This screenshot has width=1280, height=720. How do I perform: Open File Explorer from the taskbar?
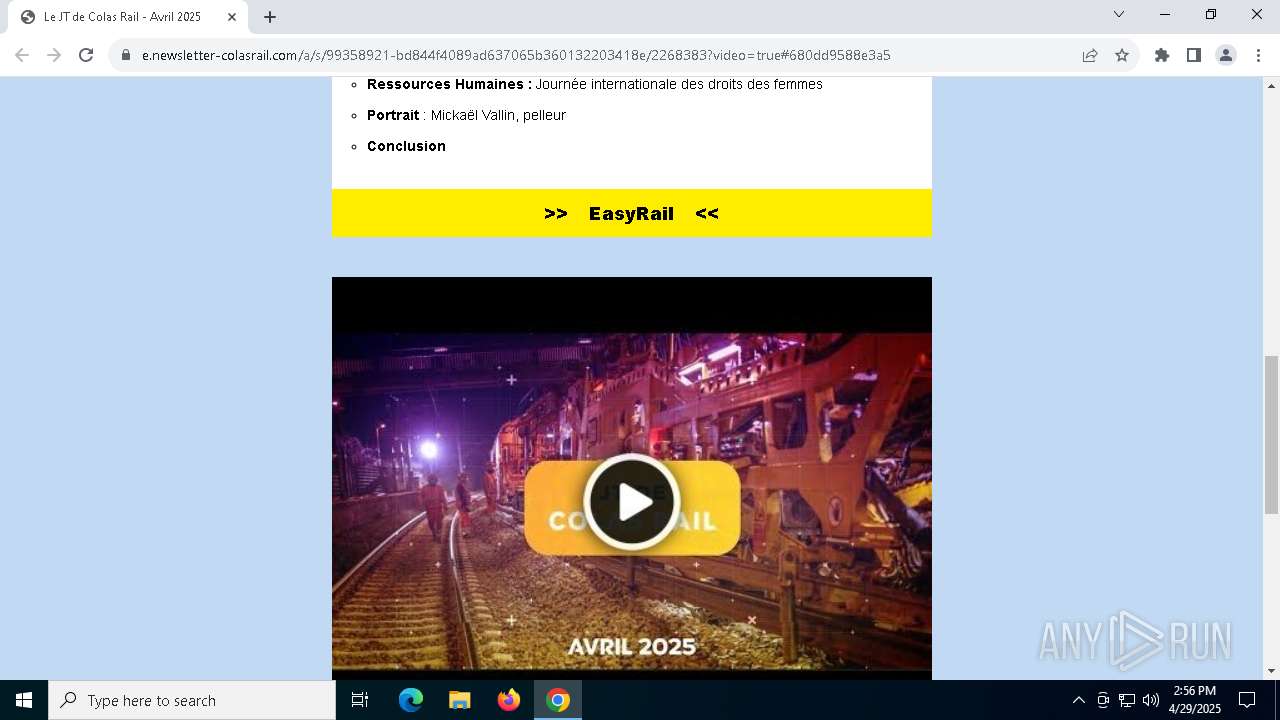coord(460,700)
